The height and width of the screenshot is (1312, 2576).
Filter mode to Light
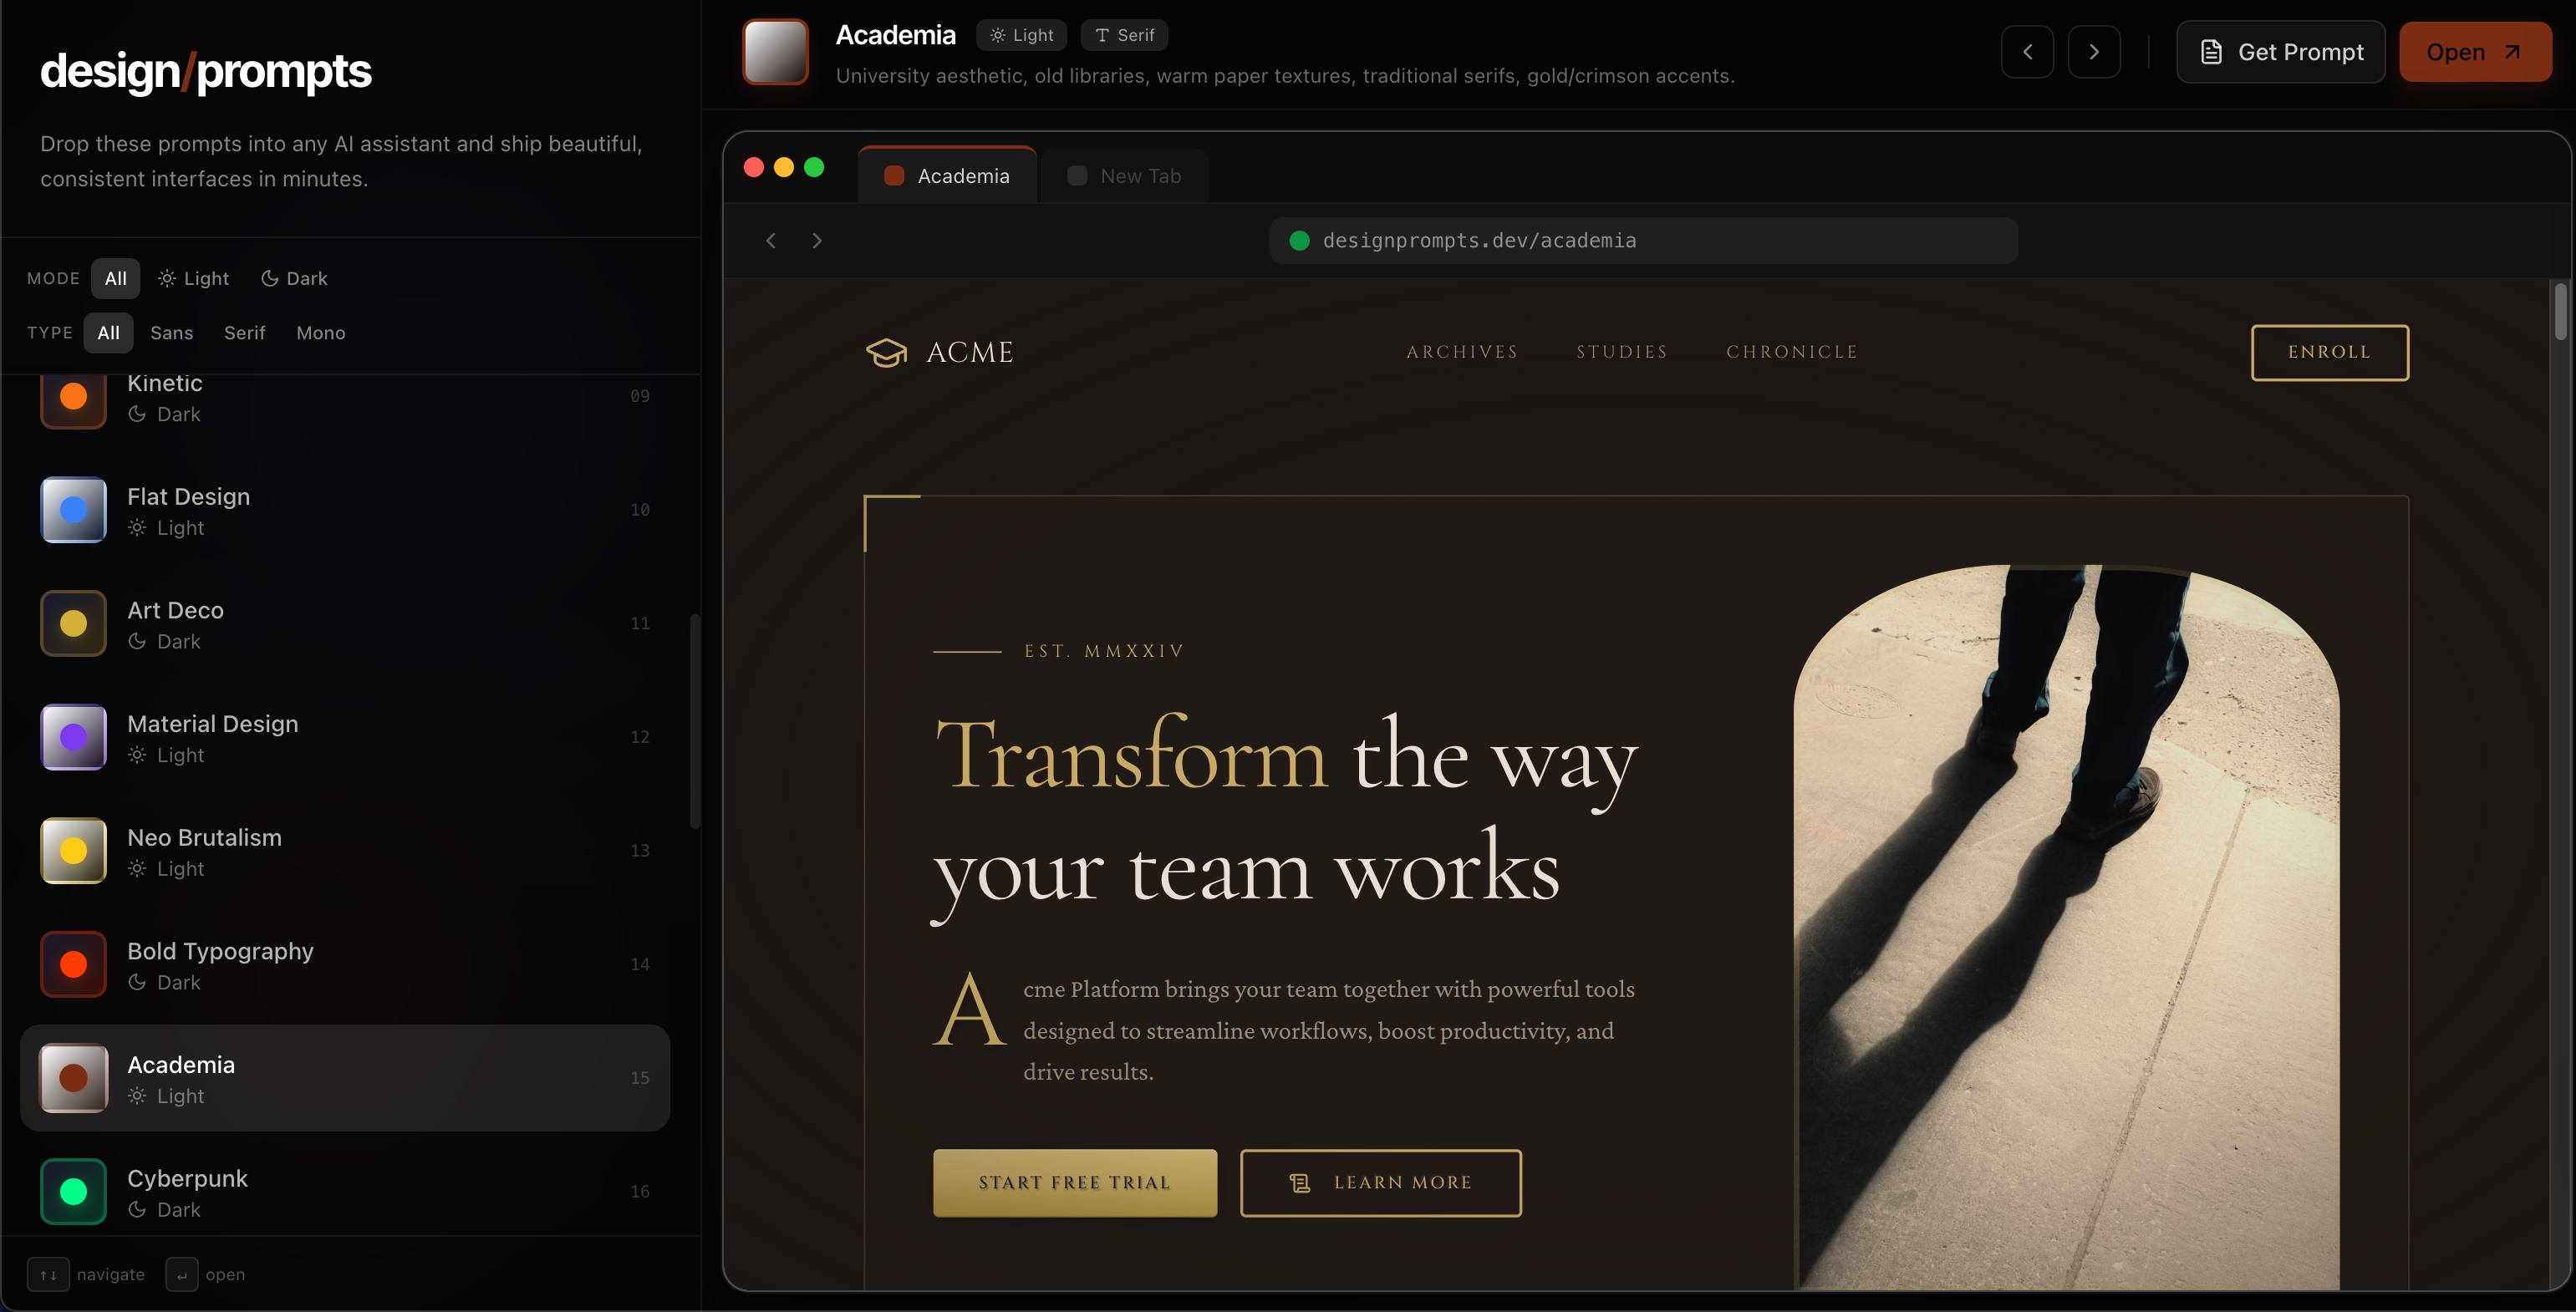[194, 278]
